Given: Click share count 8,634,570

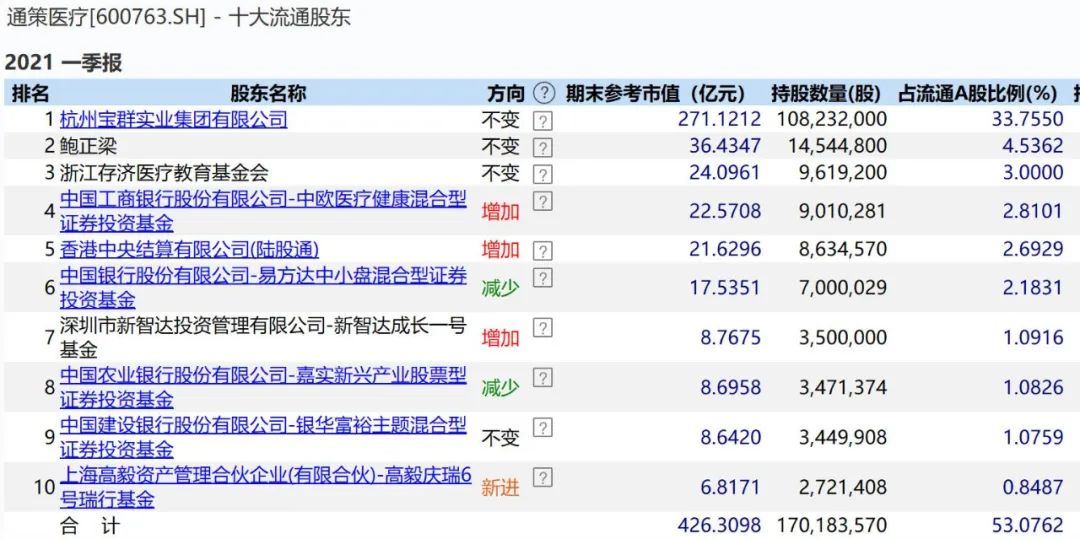Looking at the screenshot, I should click(x=843, y=249).
